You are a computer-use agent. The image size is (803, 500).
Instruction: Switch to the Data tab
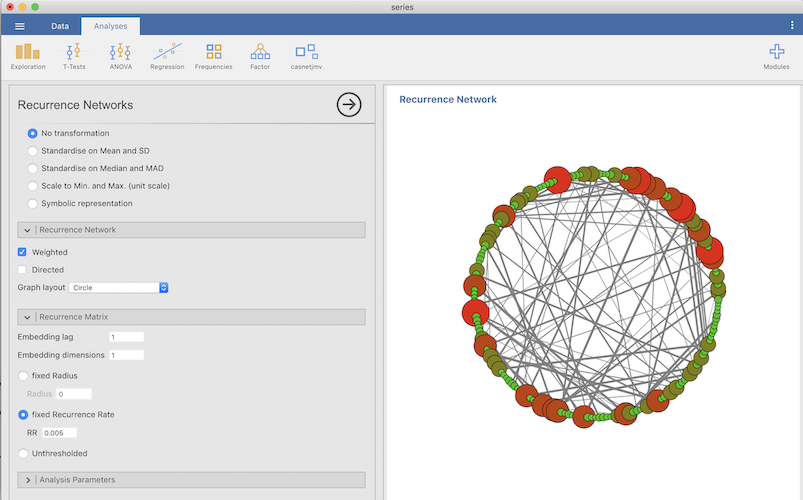click(60, 26)
